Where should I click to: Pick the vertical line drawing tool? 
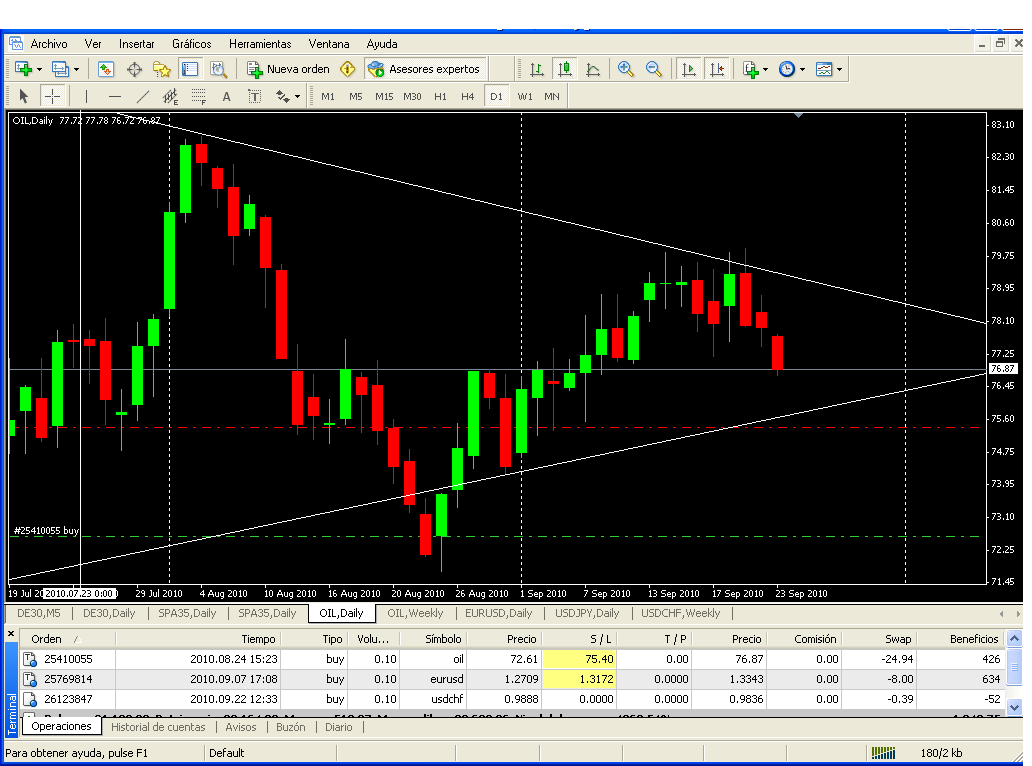coord(86,97)
